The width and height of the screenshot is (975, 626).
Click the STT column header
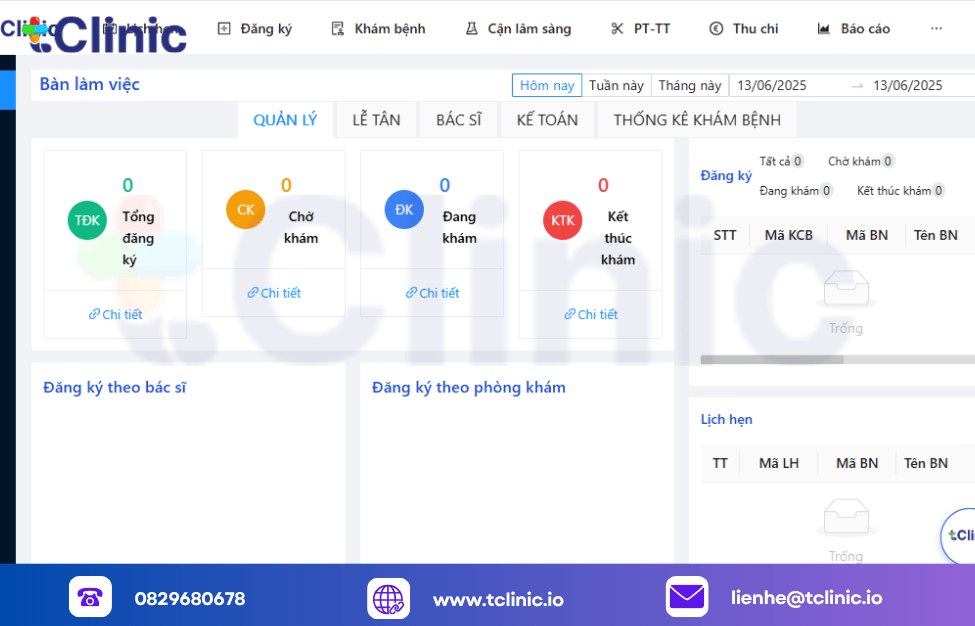point(725,235)
